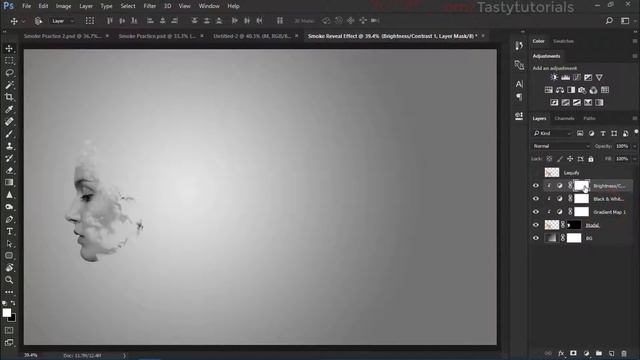Open the Select menu
This screenshot has height=360, width=640.
click(x=128, y=6)
